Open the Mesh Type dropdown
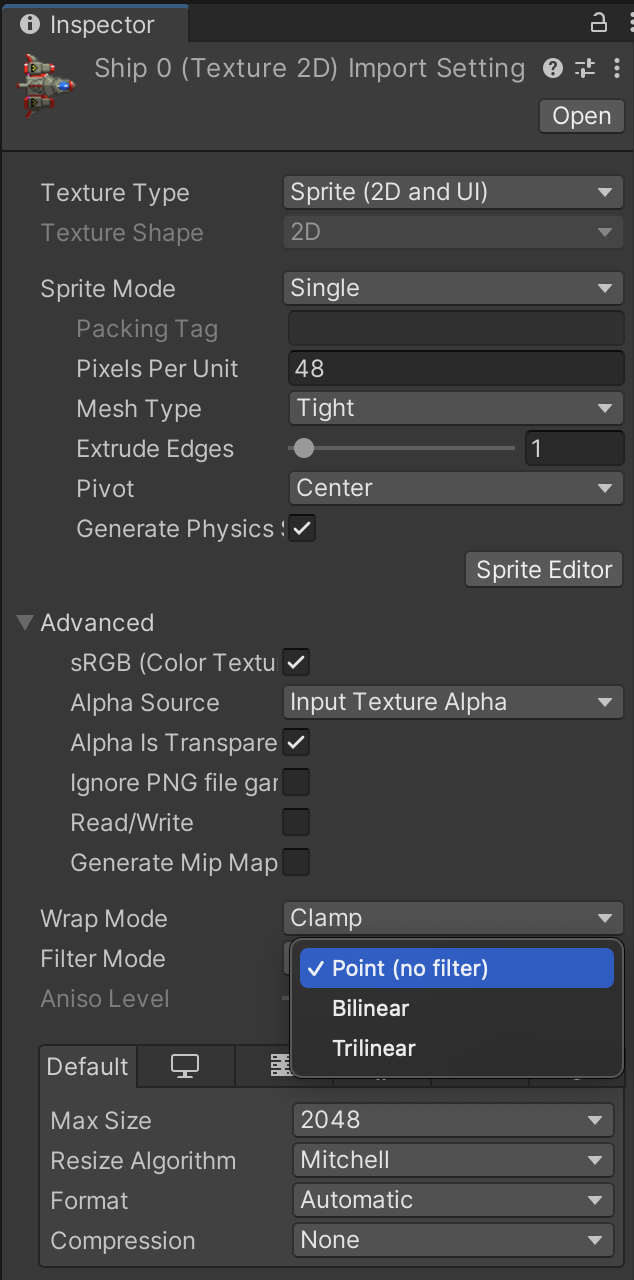634x1280 pixels. [x=456, y=408]
